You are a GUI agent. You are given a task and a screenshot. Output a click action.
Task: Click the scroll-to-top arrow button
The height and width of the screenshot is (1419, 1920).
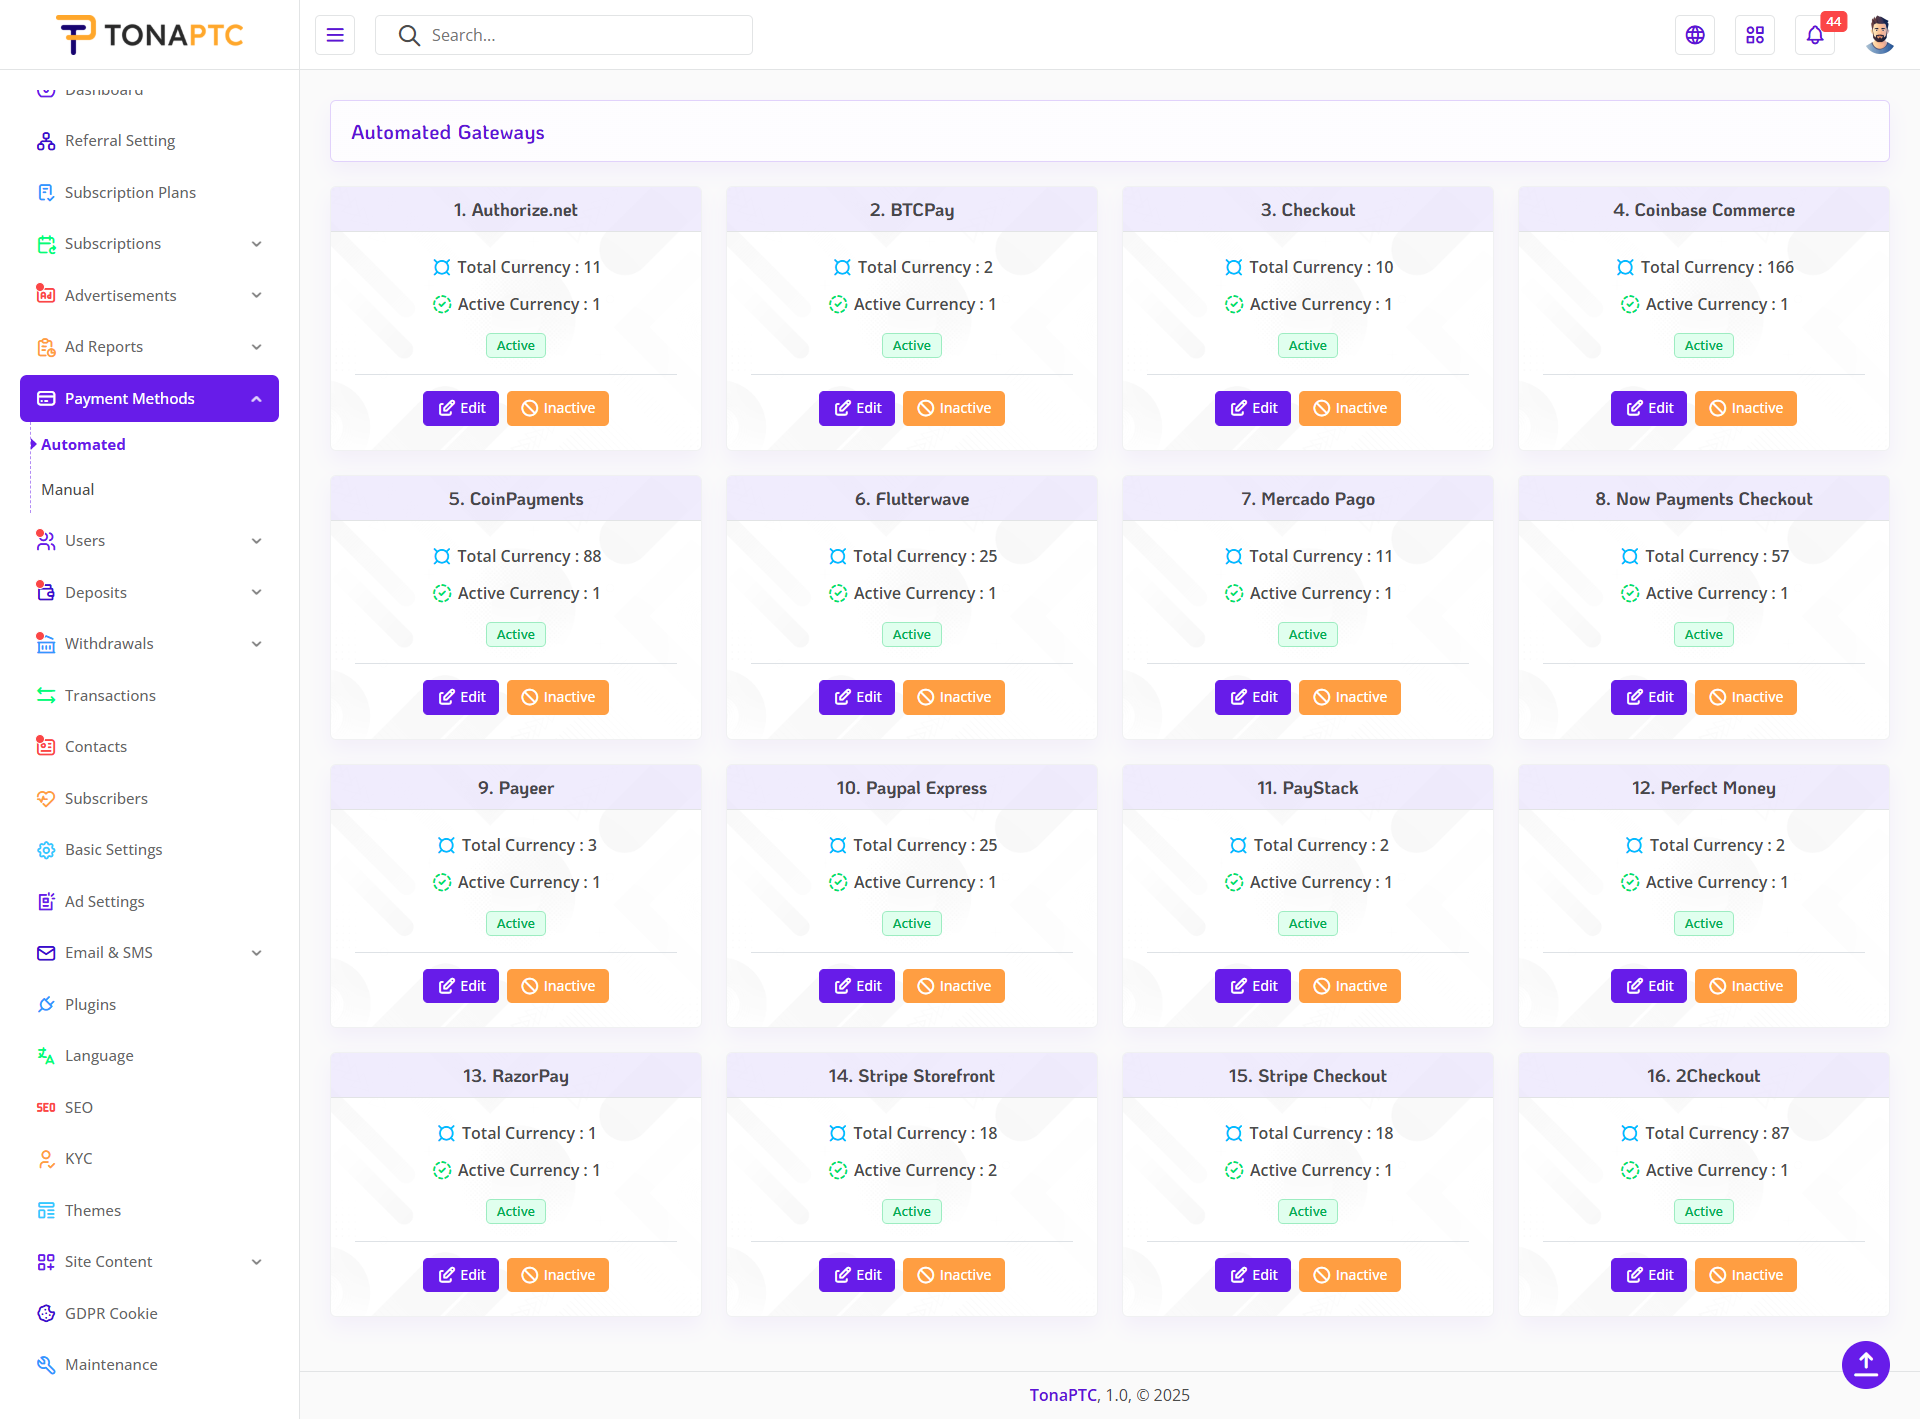(x=1865, y=1364)
